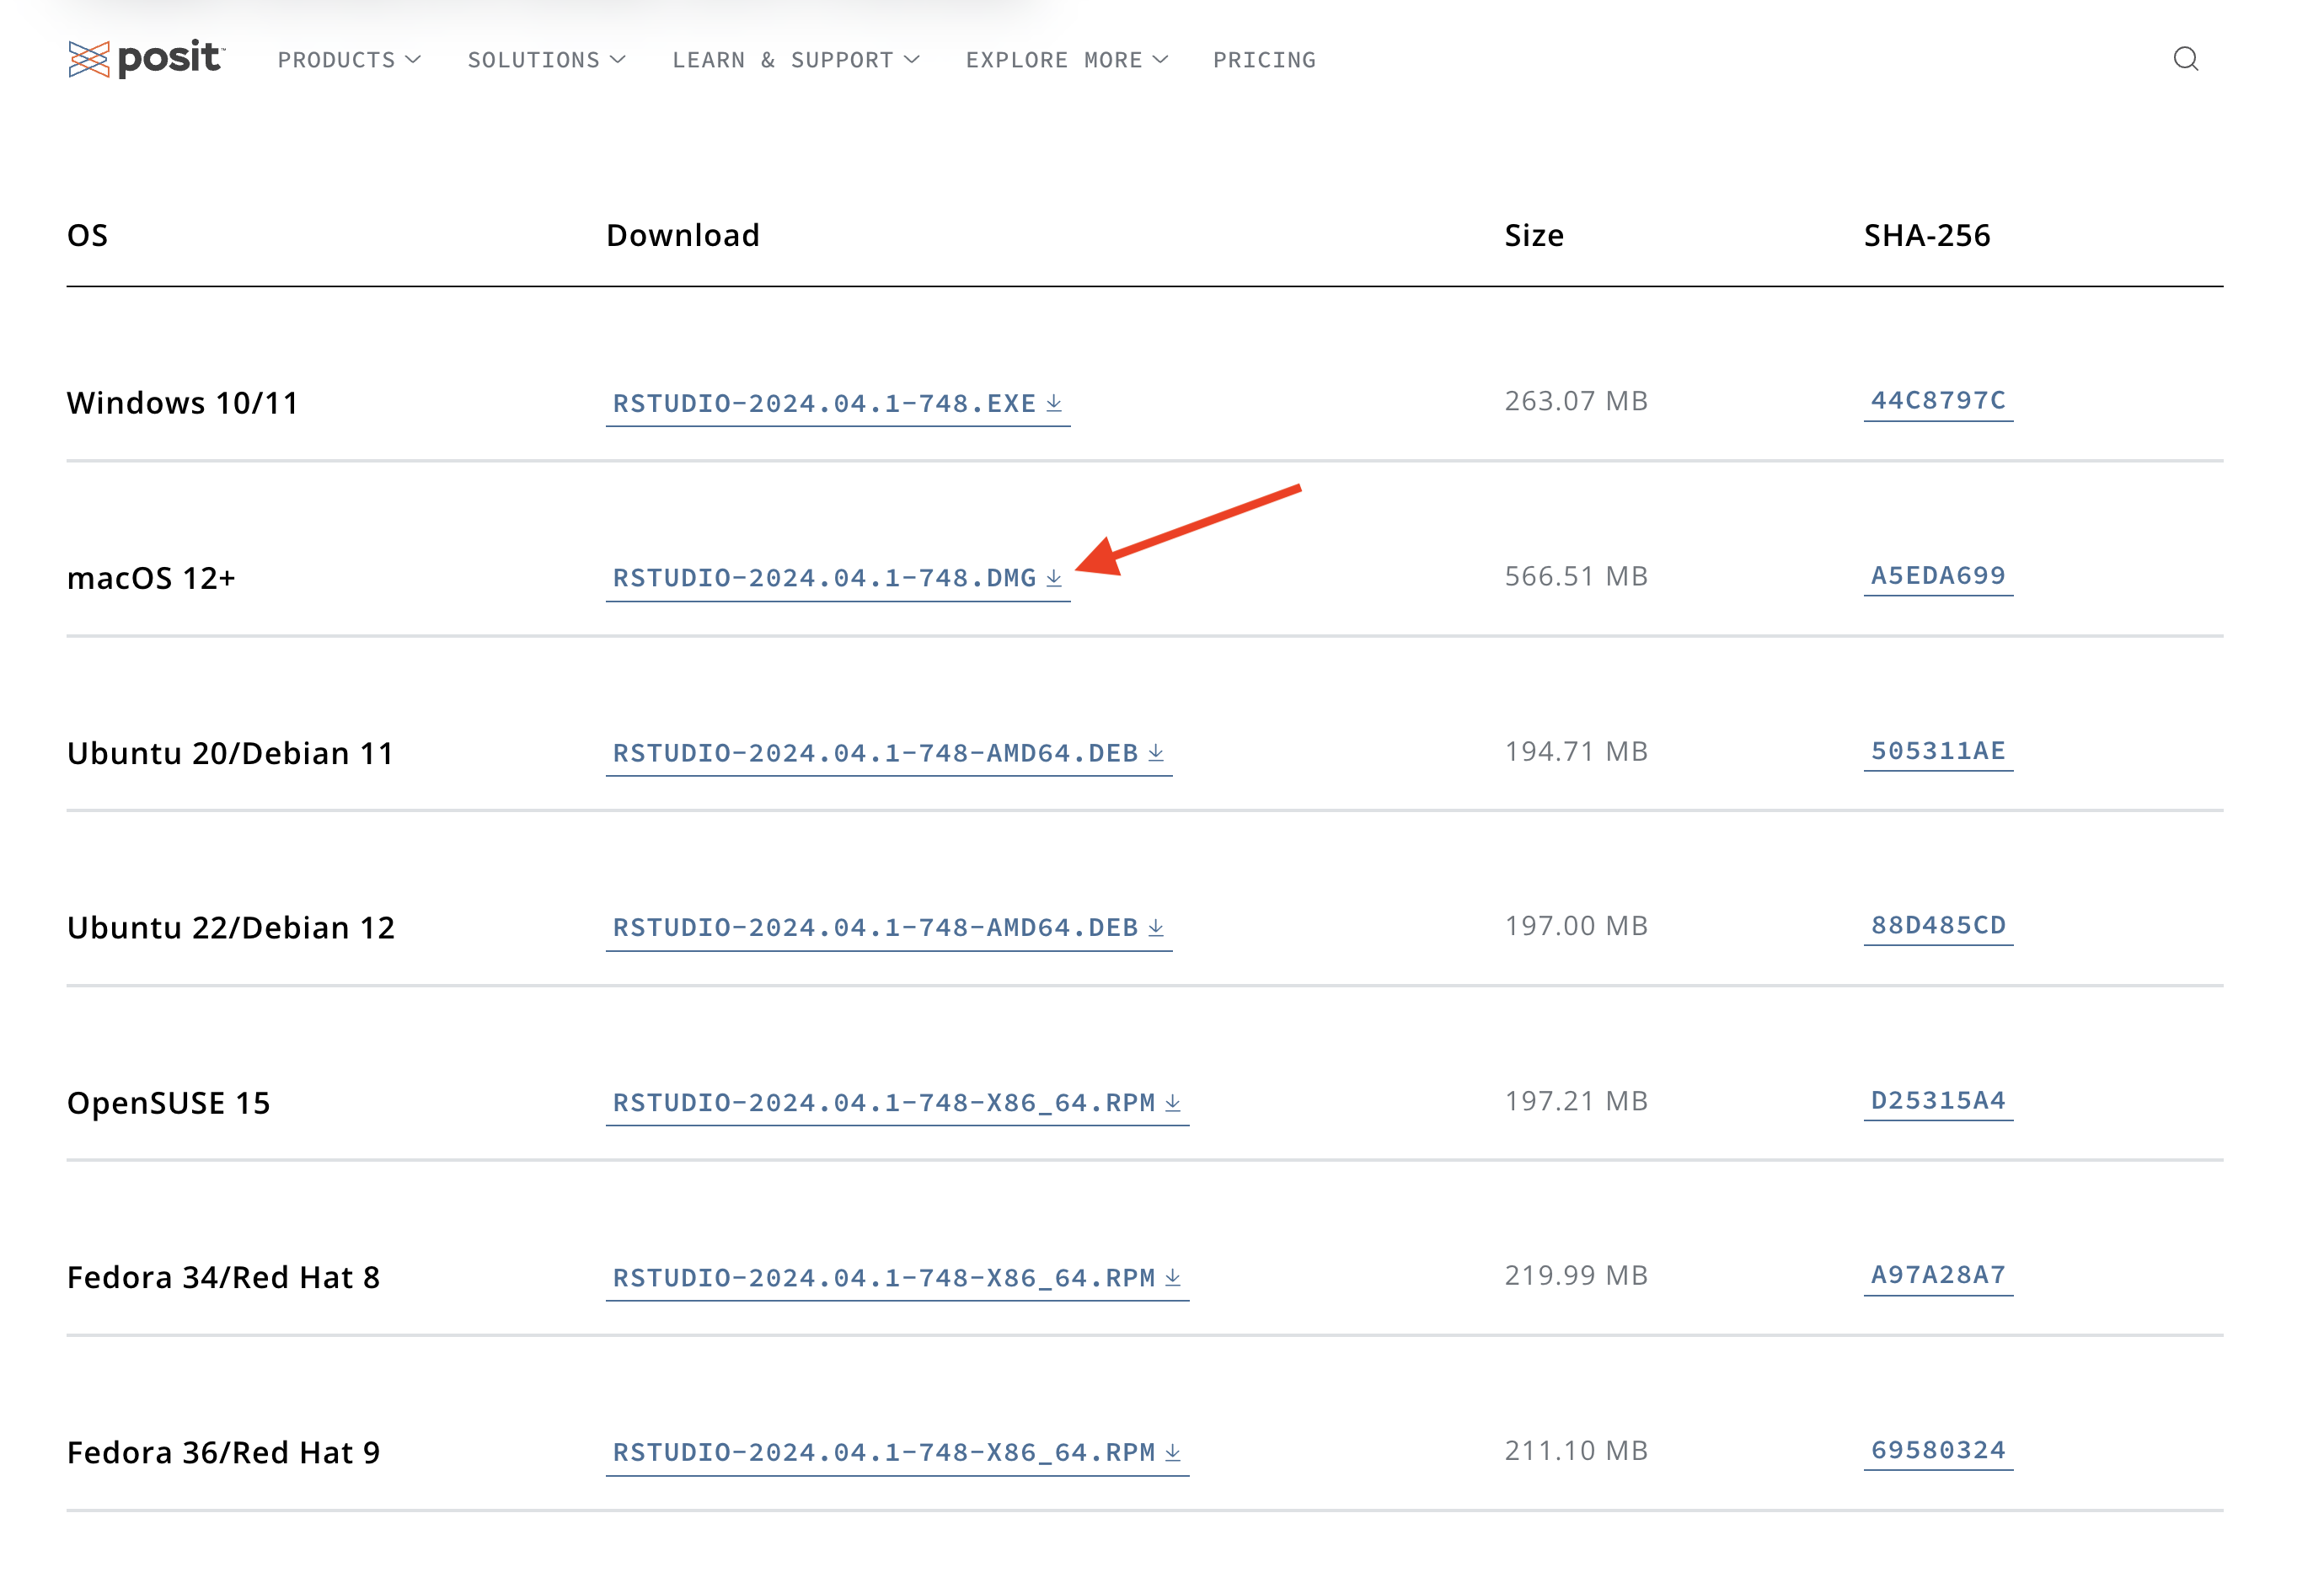Screen dimensions: 2324x1572
Task: Click the 263.07 MB size value
Action: pos(1576,401)
